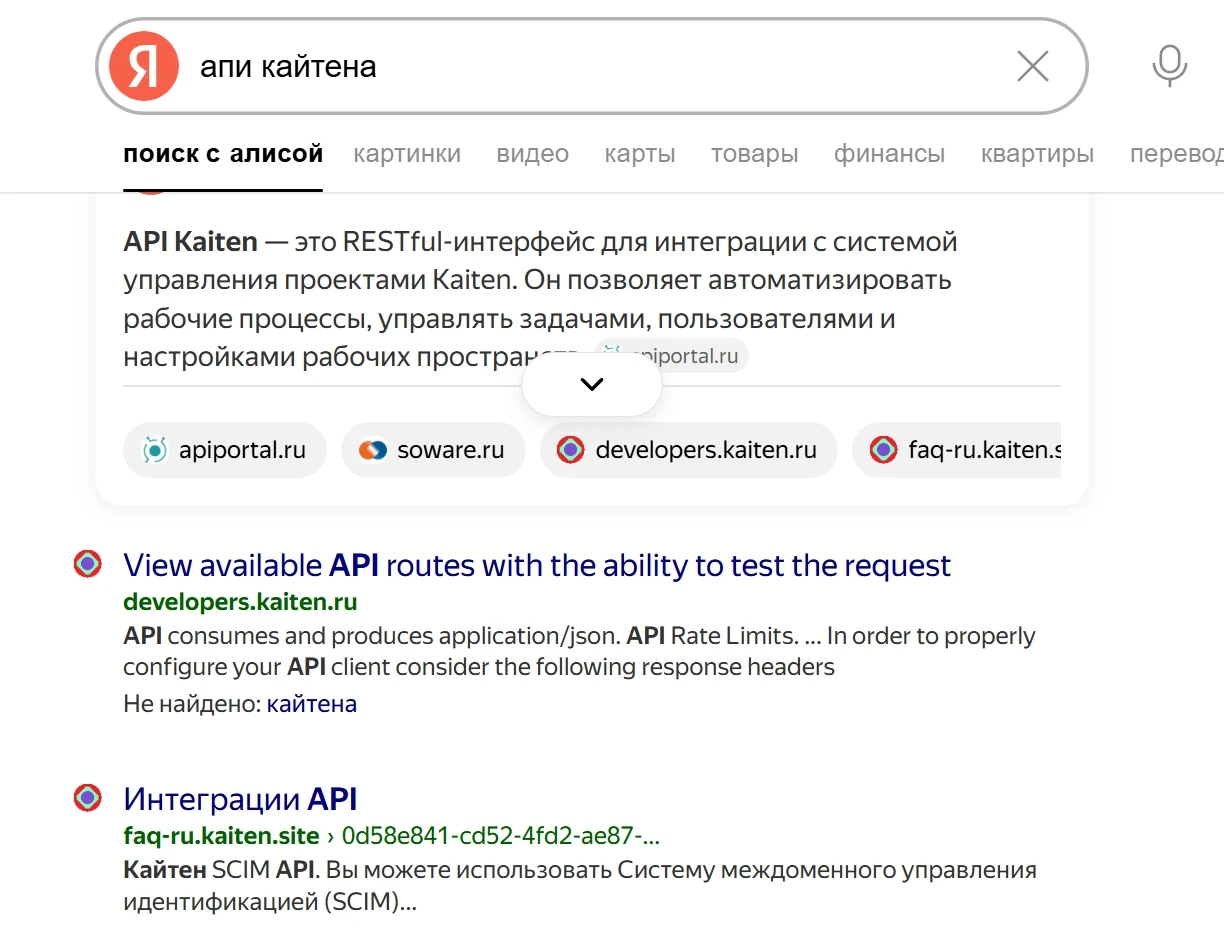Focus the search input field

[x=590, y=67]
